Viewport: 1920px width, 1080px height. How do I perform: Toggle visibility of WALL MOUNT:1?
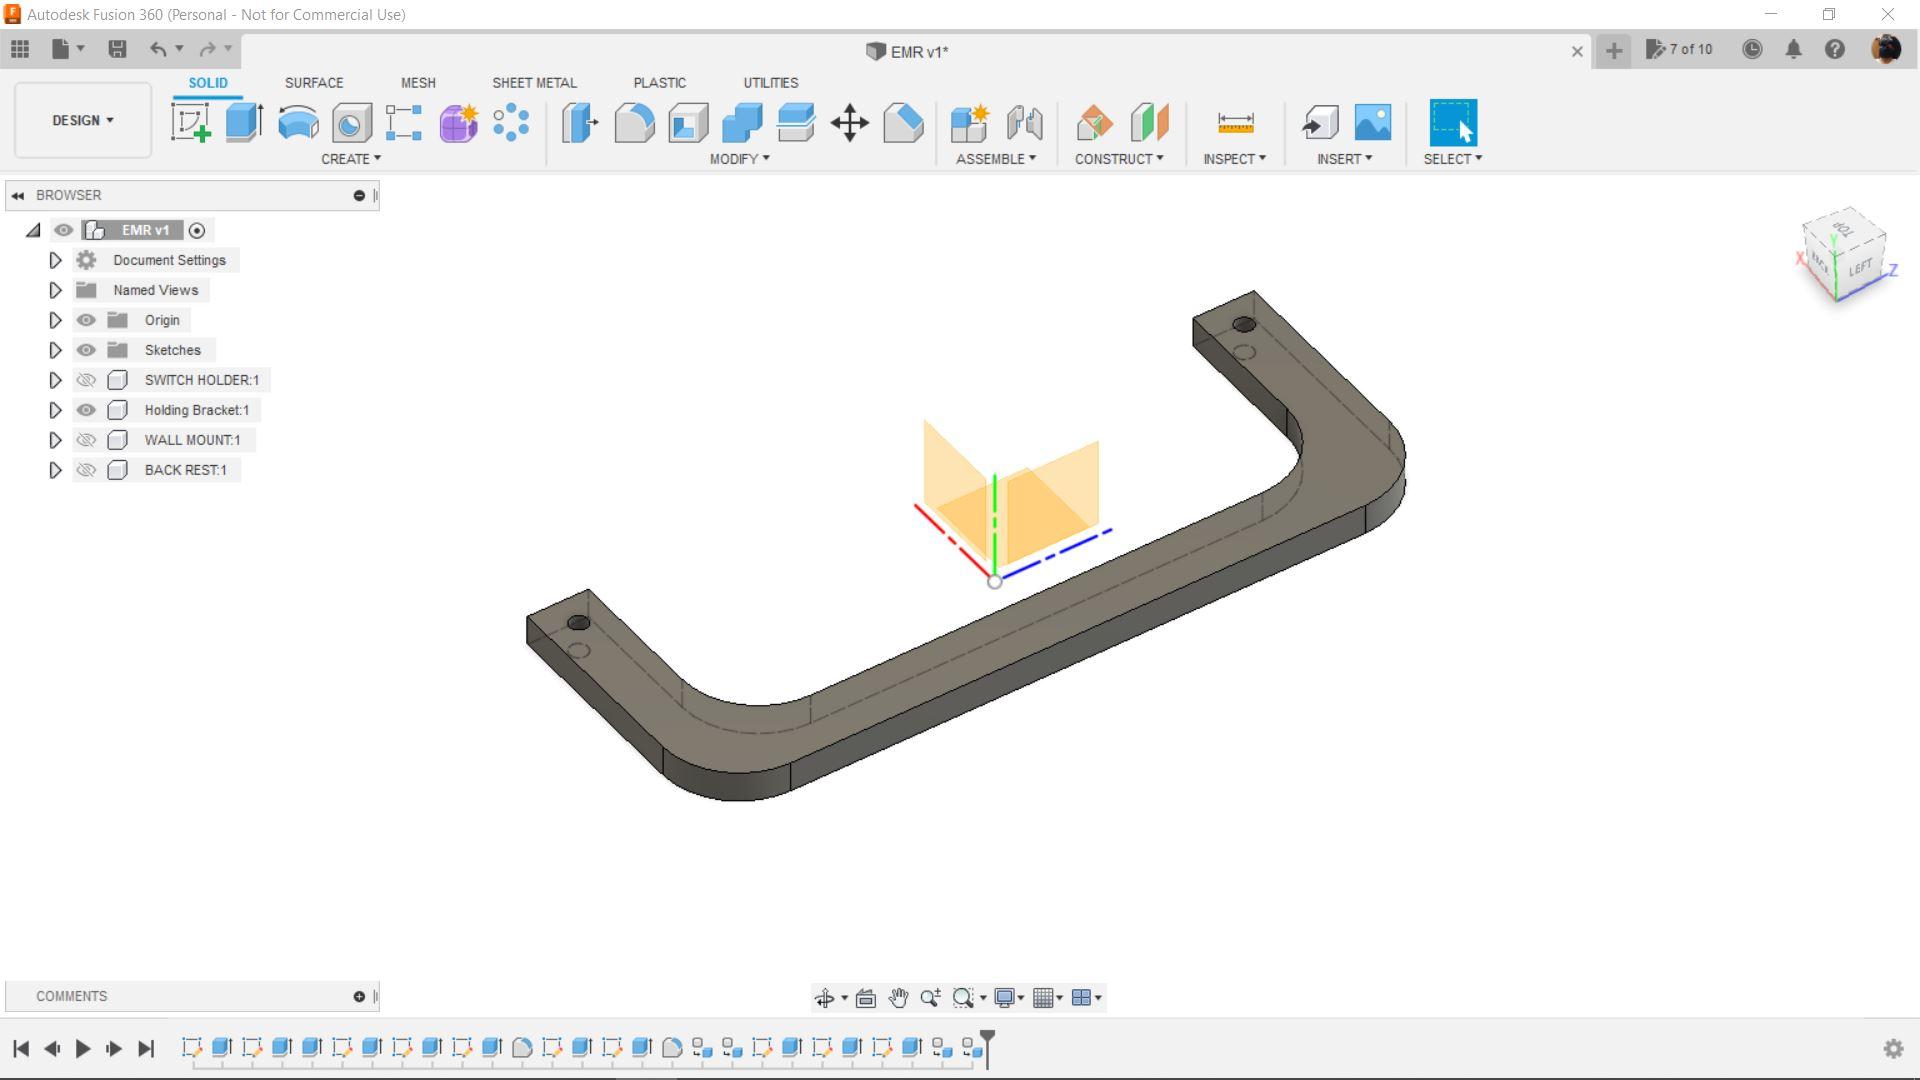pyautogui.click(x=86, y=440)
